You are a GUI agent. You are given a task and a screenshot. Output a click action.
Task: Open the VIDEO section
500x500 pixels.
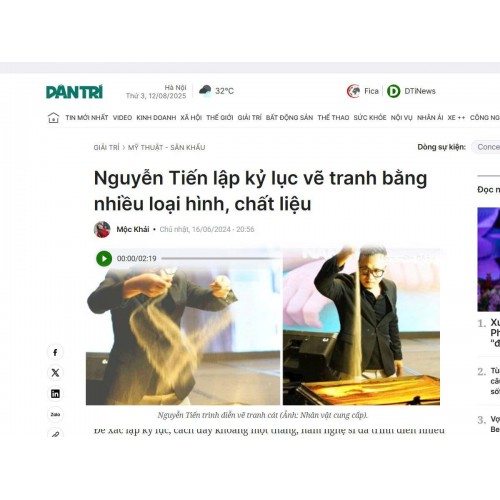pos(122,118)
